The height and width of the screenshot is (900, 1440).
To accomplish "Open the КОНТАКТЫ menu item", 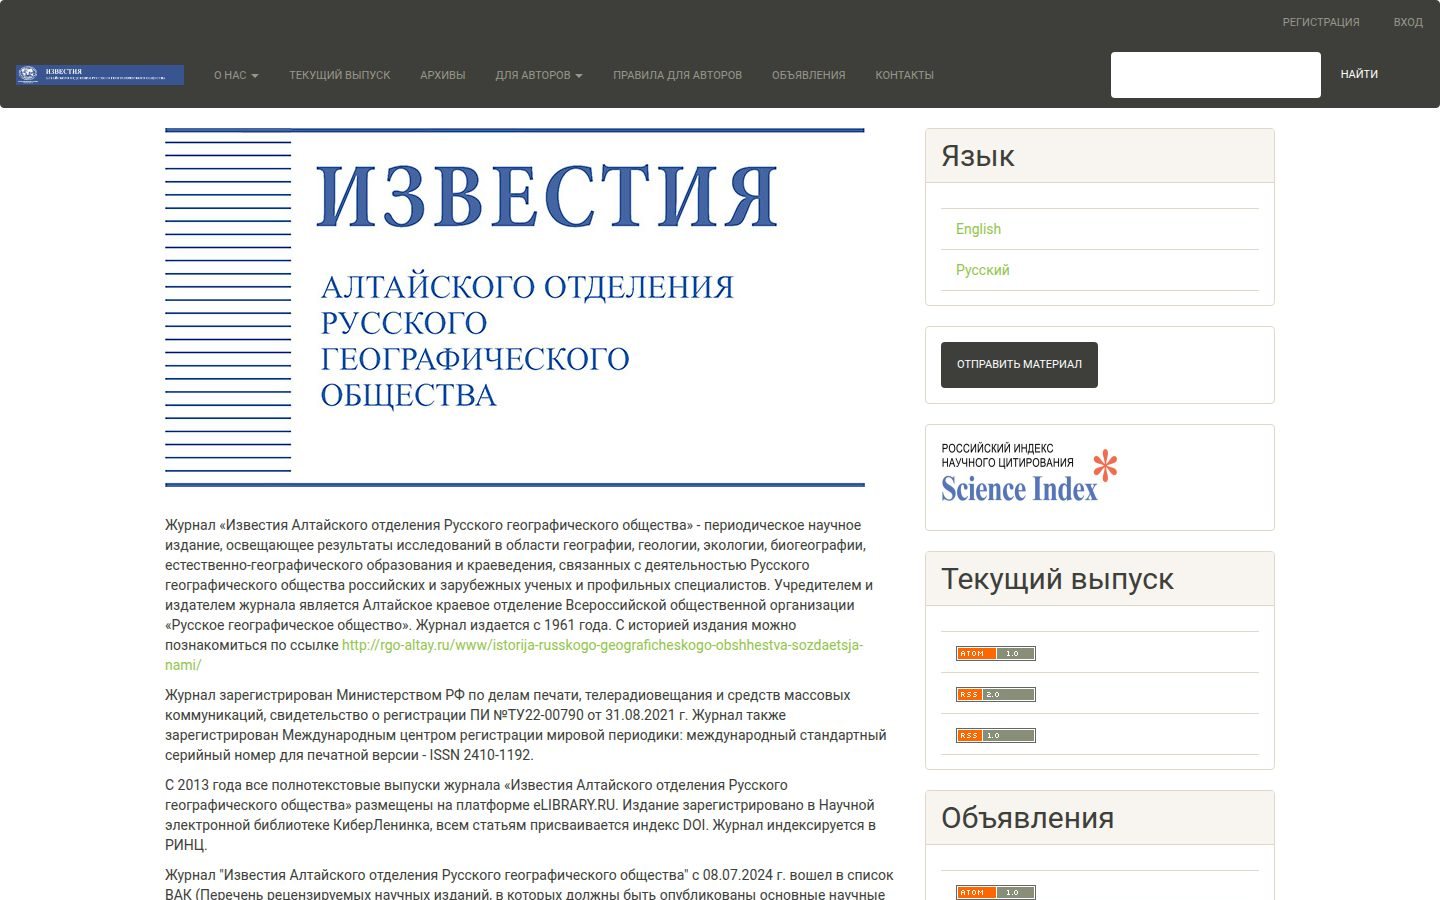I will pyautogui.click(x=905, y=75).
